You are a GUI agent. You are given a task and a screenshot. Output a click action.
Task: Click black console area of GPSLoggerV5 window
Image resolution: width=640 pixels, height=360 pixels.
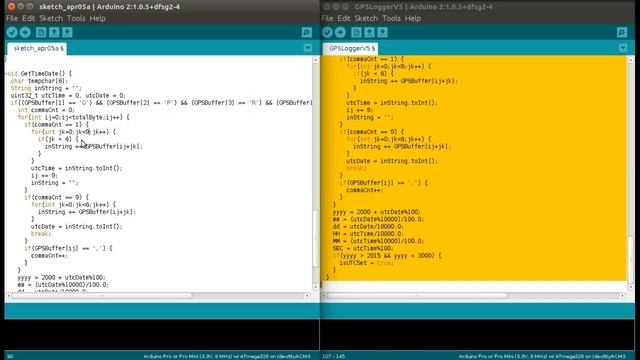click(477, 335)
